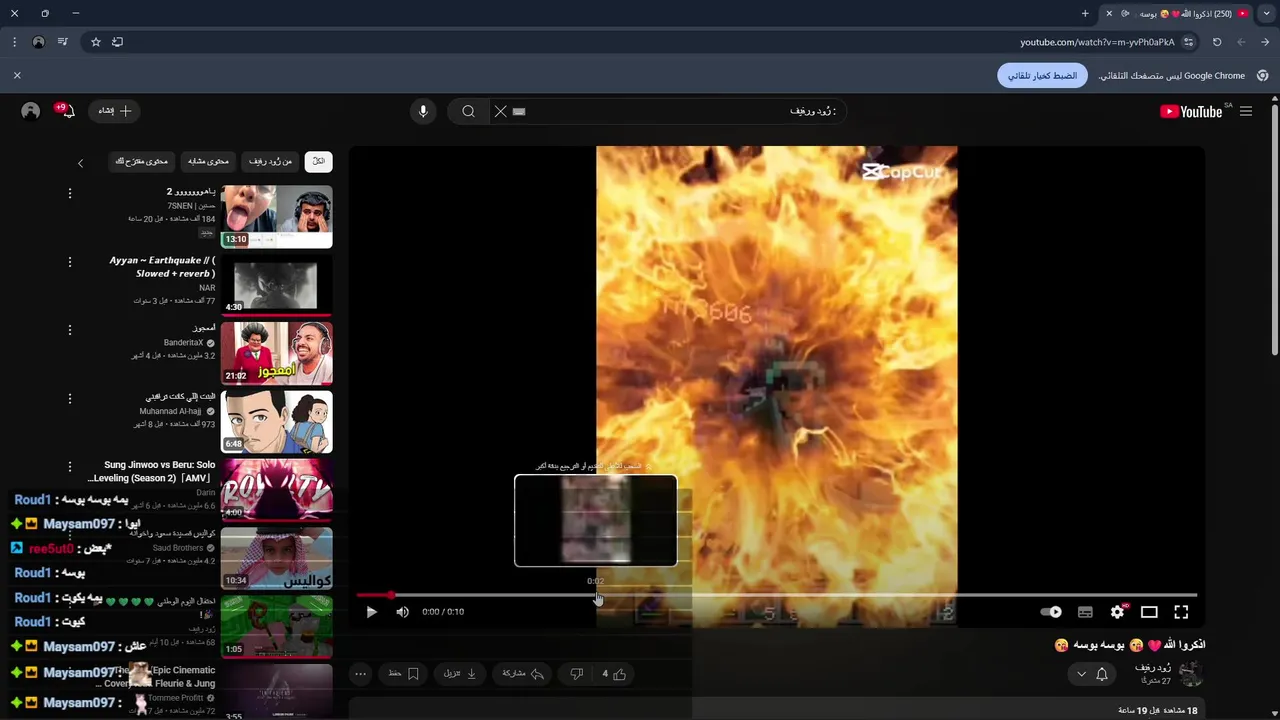Like the video with 4 likes
Image resolution: width=1280 pixels, height=720 pixels.
tap(613, 674)
